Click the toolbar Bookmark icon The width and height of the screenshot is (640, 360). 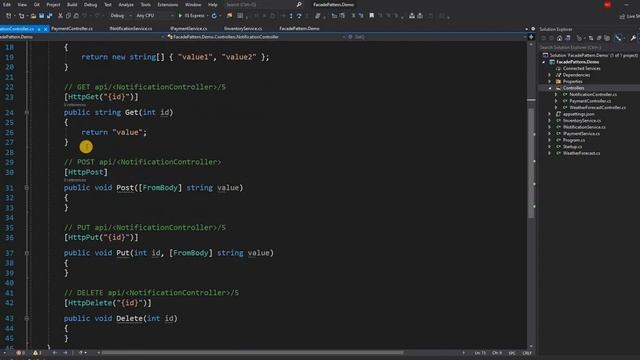coord(371,16)
